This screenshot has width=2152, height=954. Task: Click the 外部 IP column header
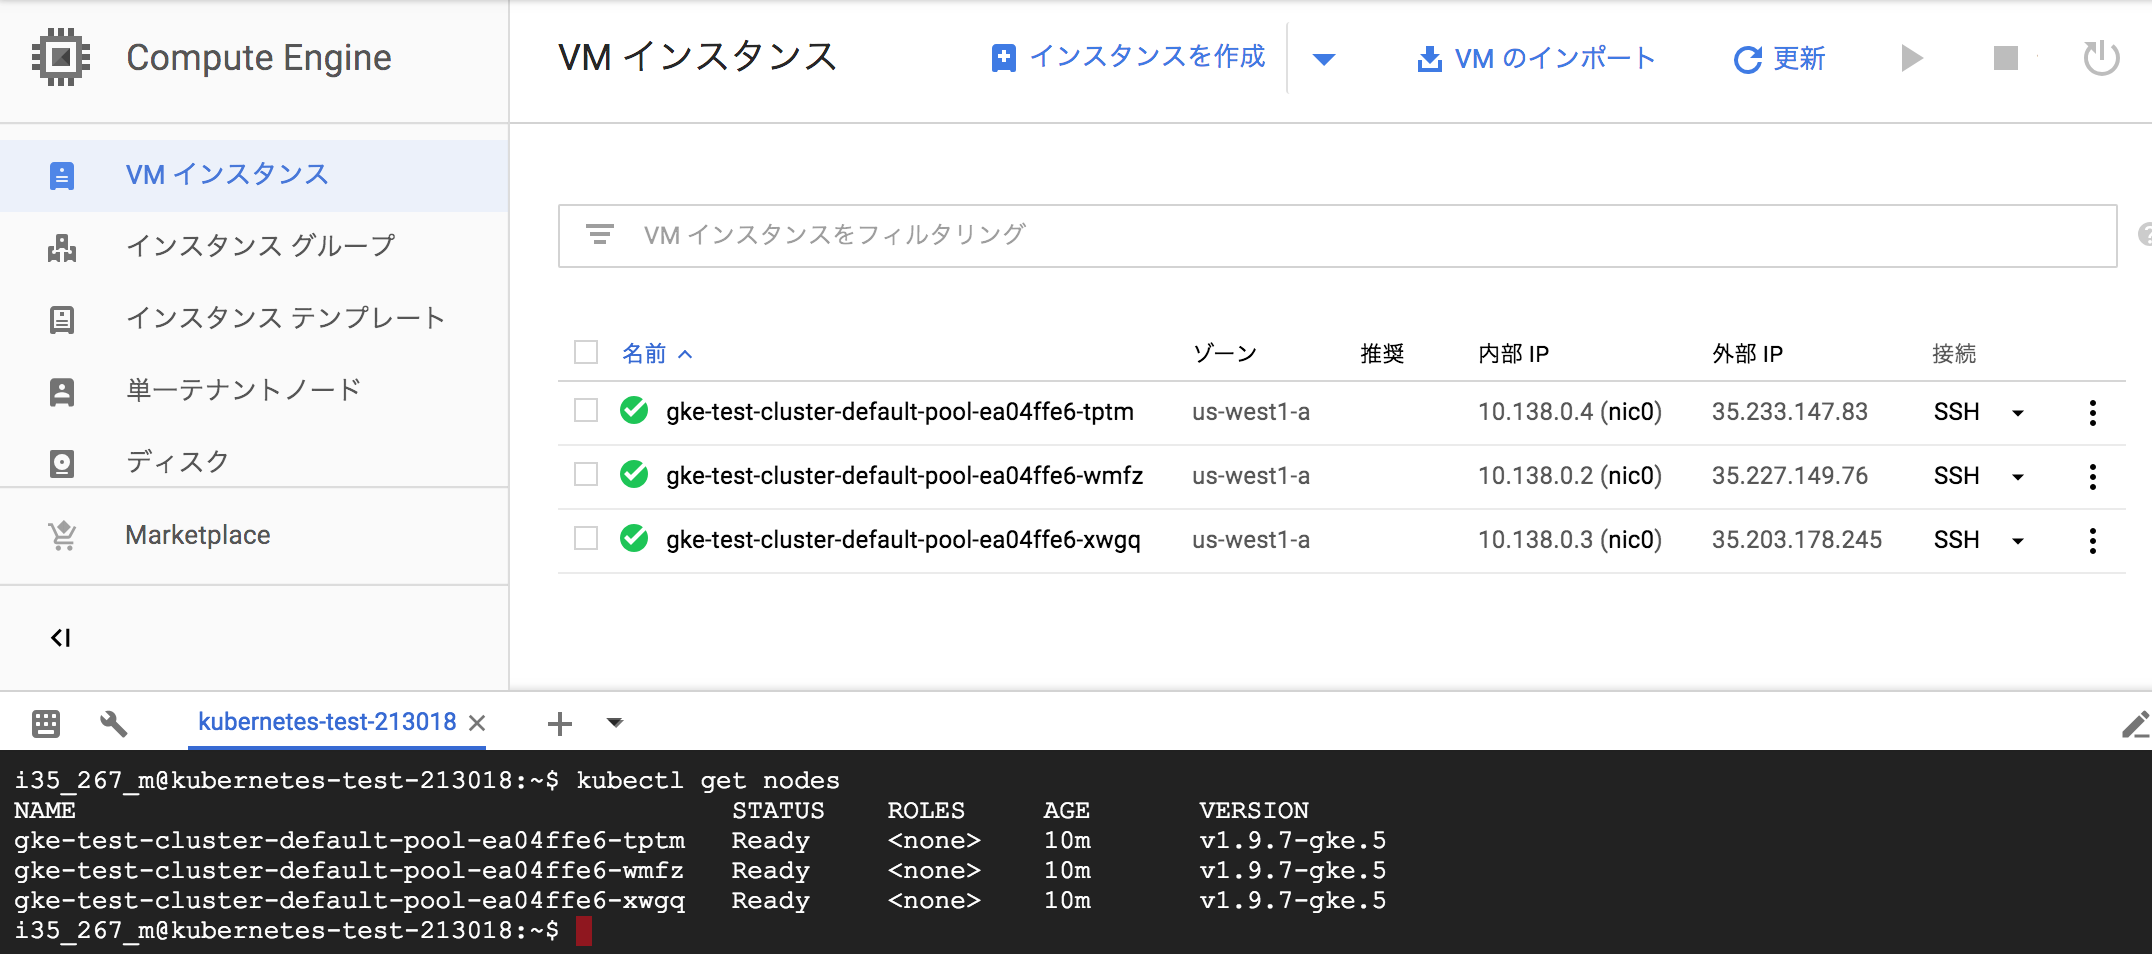coord(1747,354)
